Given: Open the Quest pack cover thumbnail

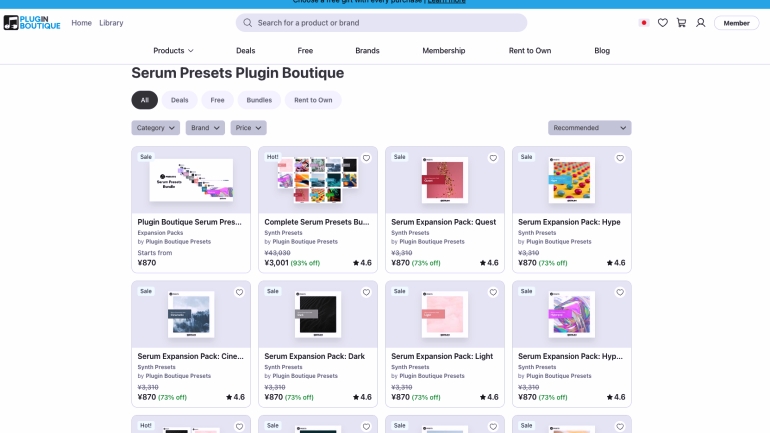Looking at the screenshot, I should (x=445, y=180).
